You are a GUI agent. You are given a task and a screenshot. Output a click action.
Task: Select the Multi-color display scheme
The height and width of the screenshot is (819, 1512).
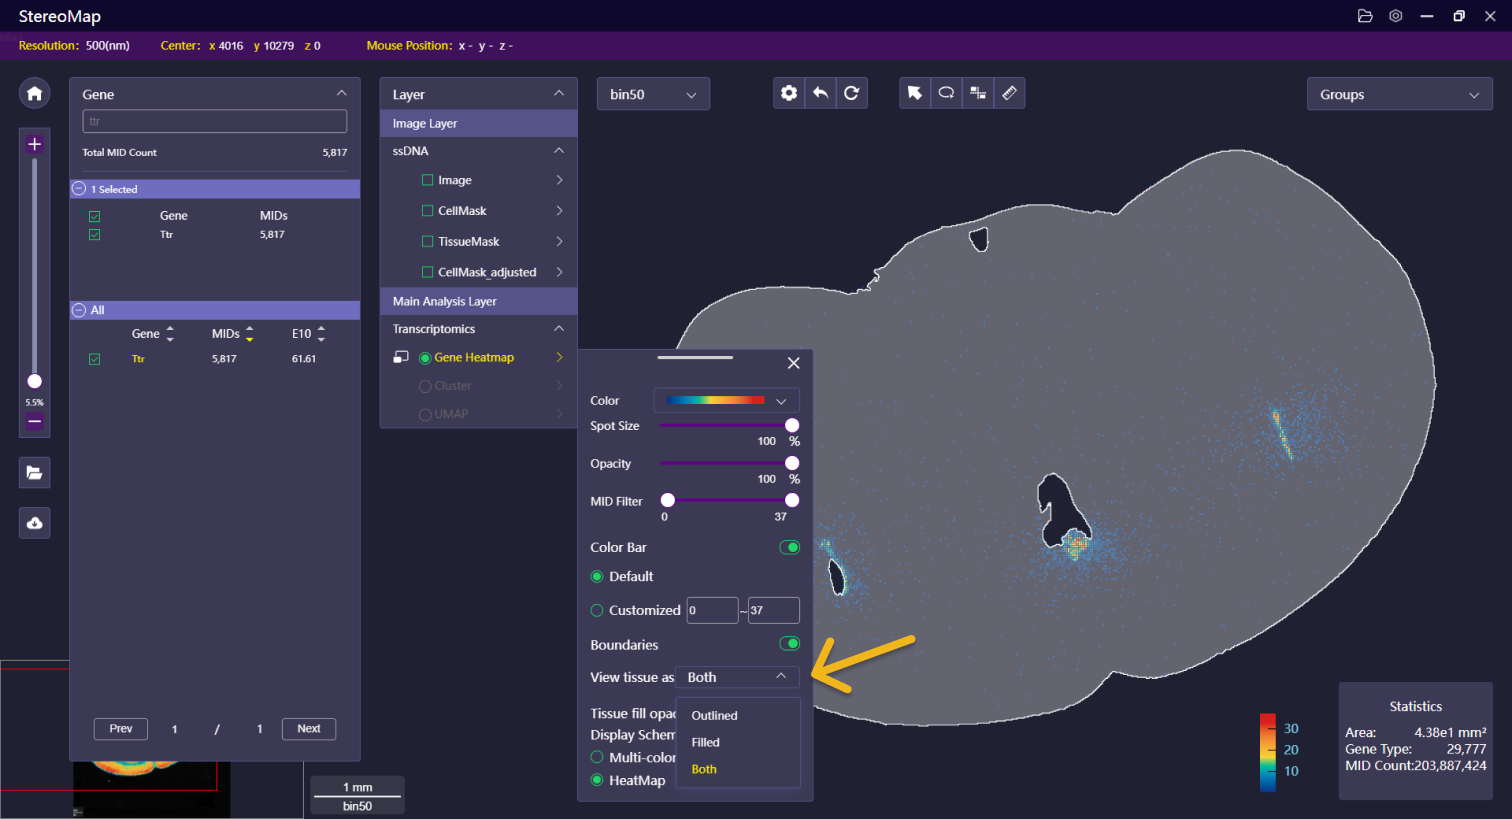597,757
